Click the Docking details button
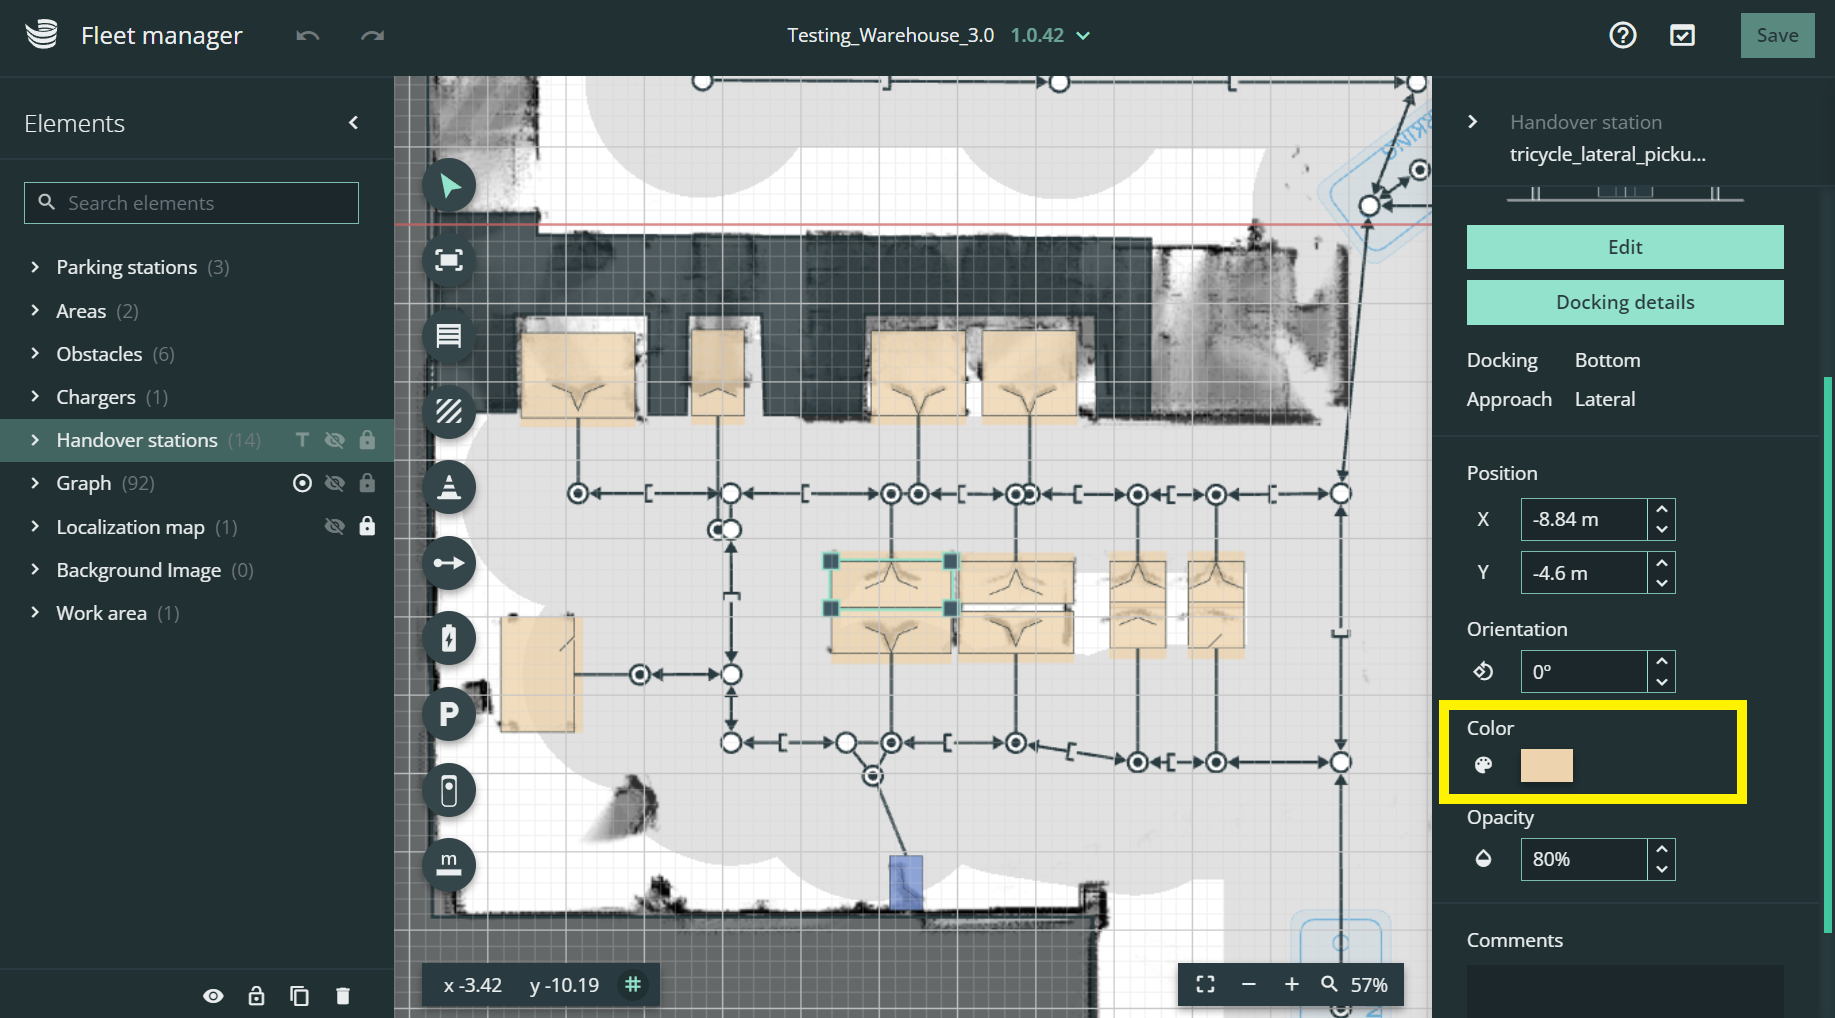This screenshot has width=1835, height=1018. coord(1624,302)
